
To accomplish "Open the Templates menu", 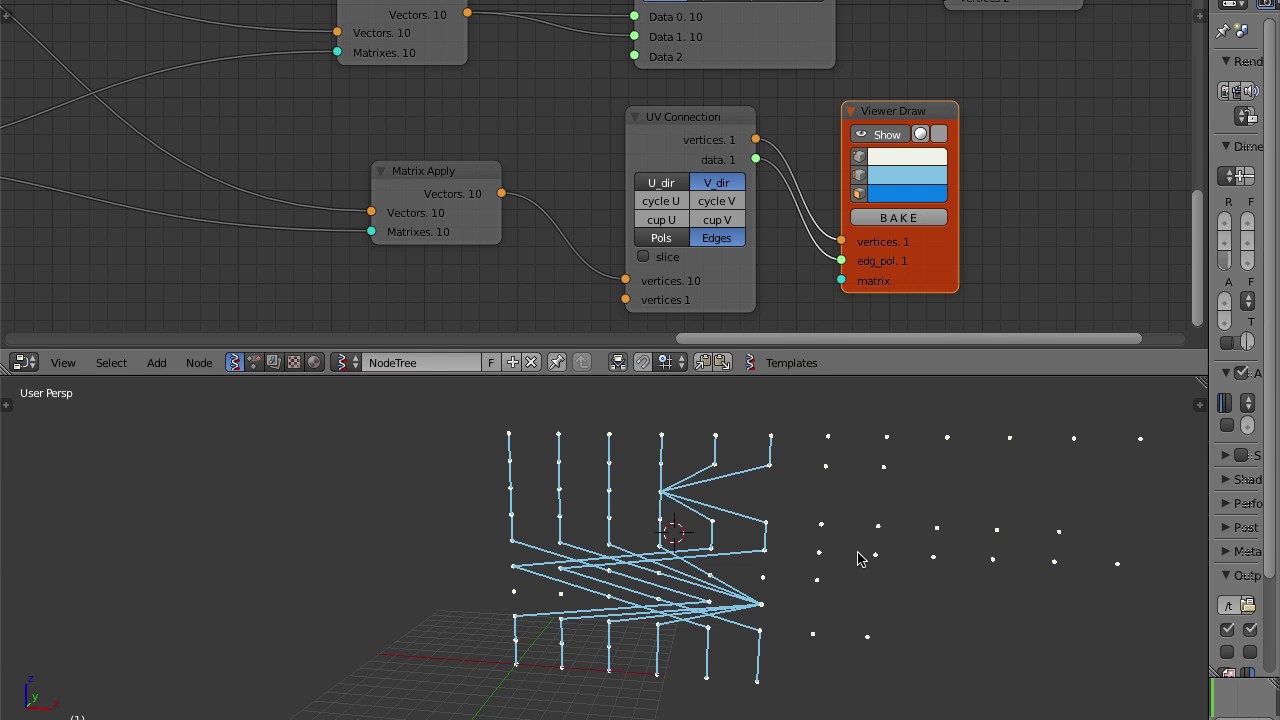I will 791,363.
